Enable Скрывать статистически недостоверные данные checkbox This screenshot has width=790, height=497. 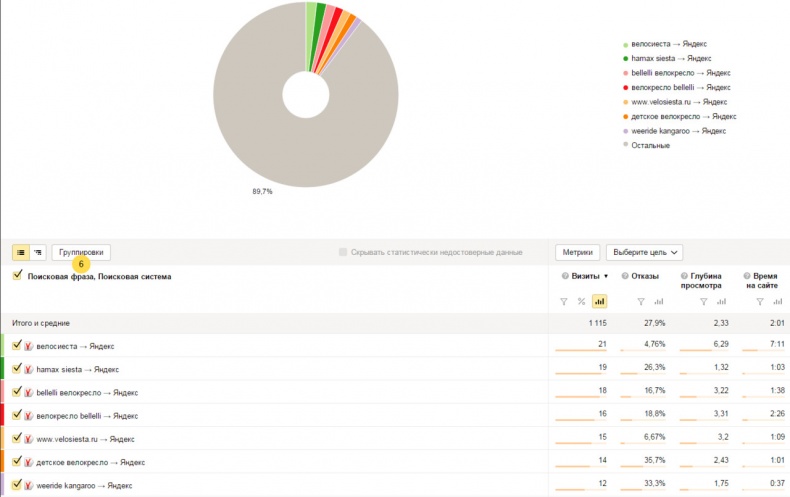point(344,253)
